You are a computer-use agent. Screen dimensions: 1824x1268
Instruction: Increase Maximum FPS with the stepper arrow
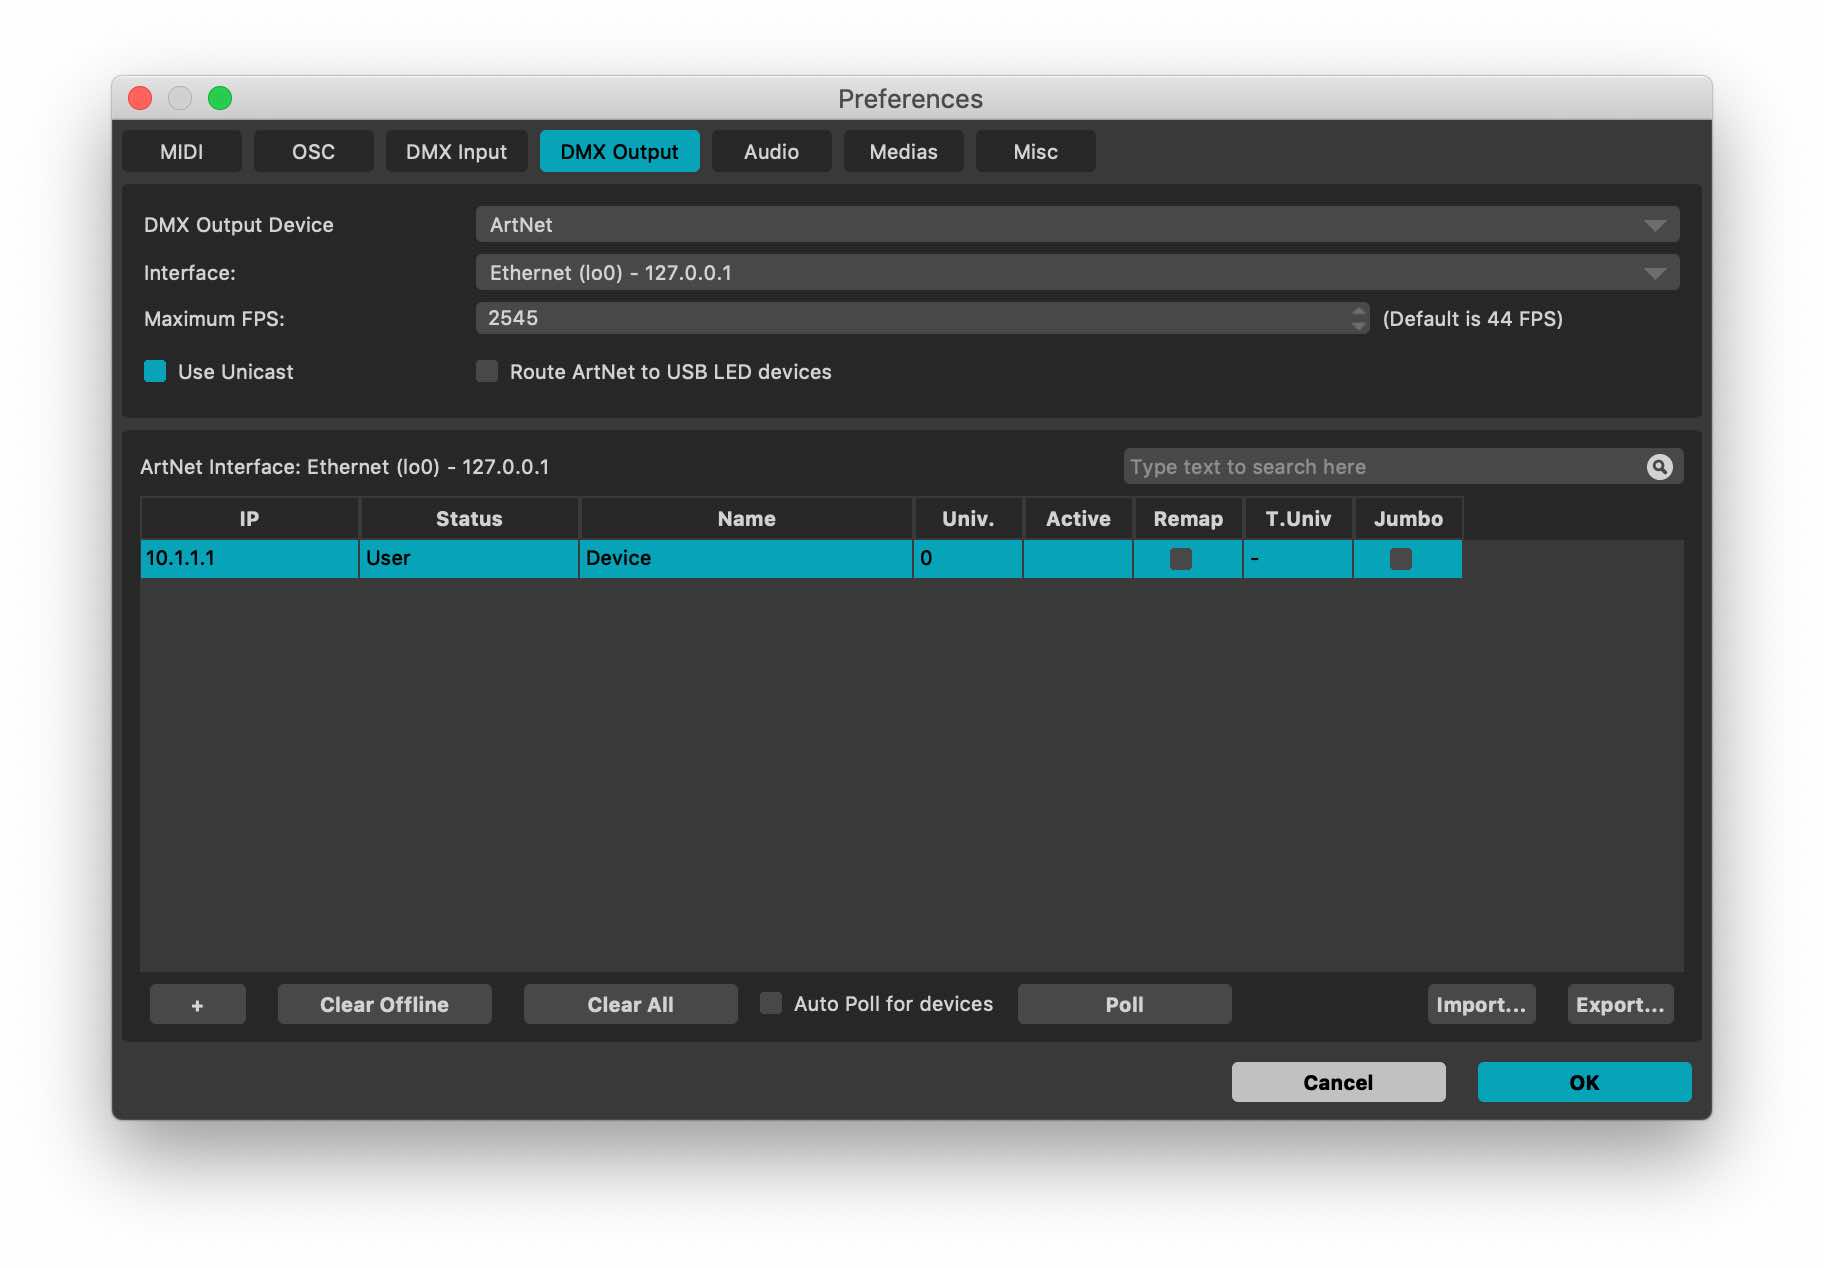click(1358, 312)
